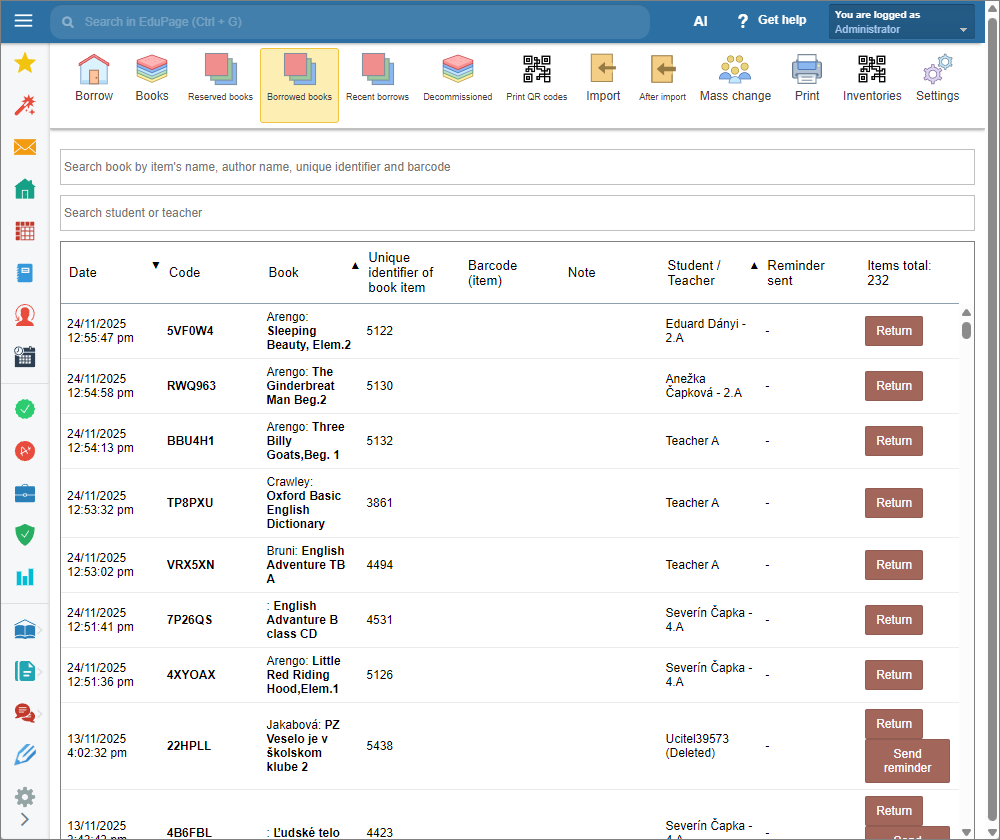Open Mass change tool
This screenshot has height=840, width=1000.
pos(735,79)
